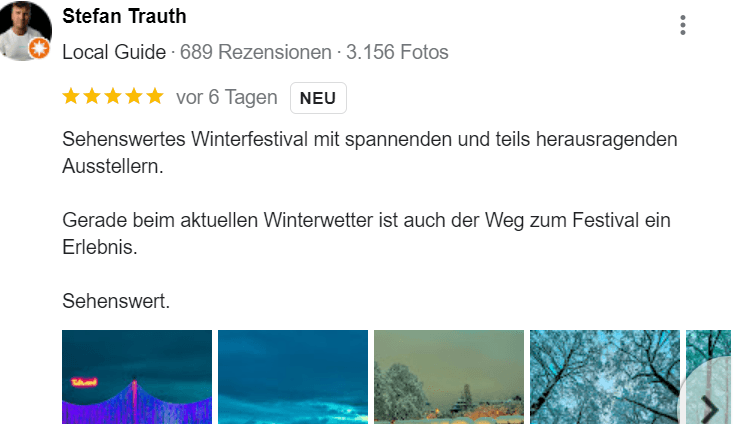The width and height of the screenshot is (753, 424).
Task: Click the NEU badge
Action: tap(318, 98)
